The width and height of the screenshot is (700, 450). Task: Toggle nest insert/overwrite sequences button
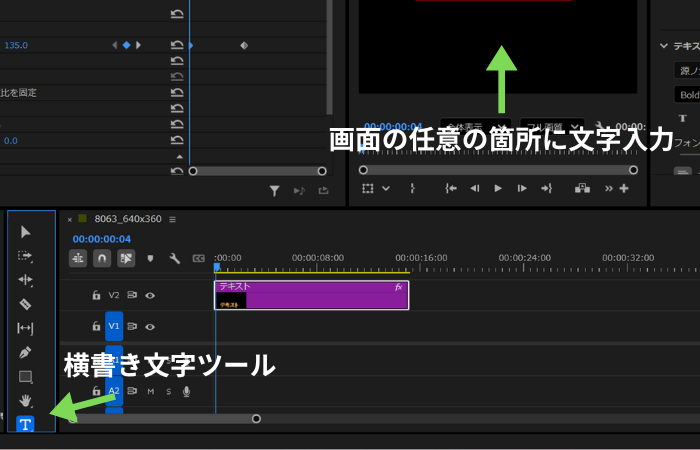(78, 258)
